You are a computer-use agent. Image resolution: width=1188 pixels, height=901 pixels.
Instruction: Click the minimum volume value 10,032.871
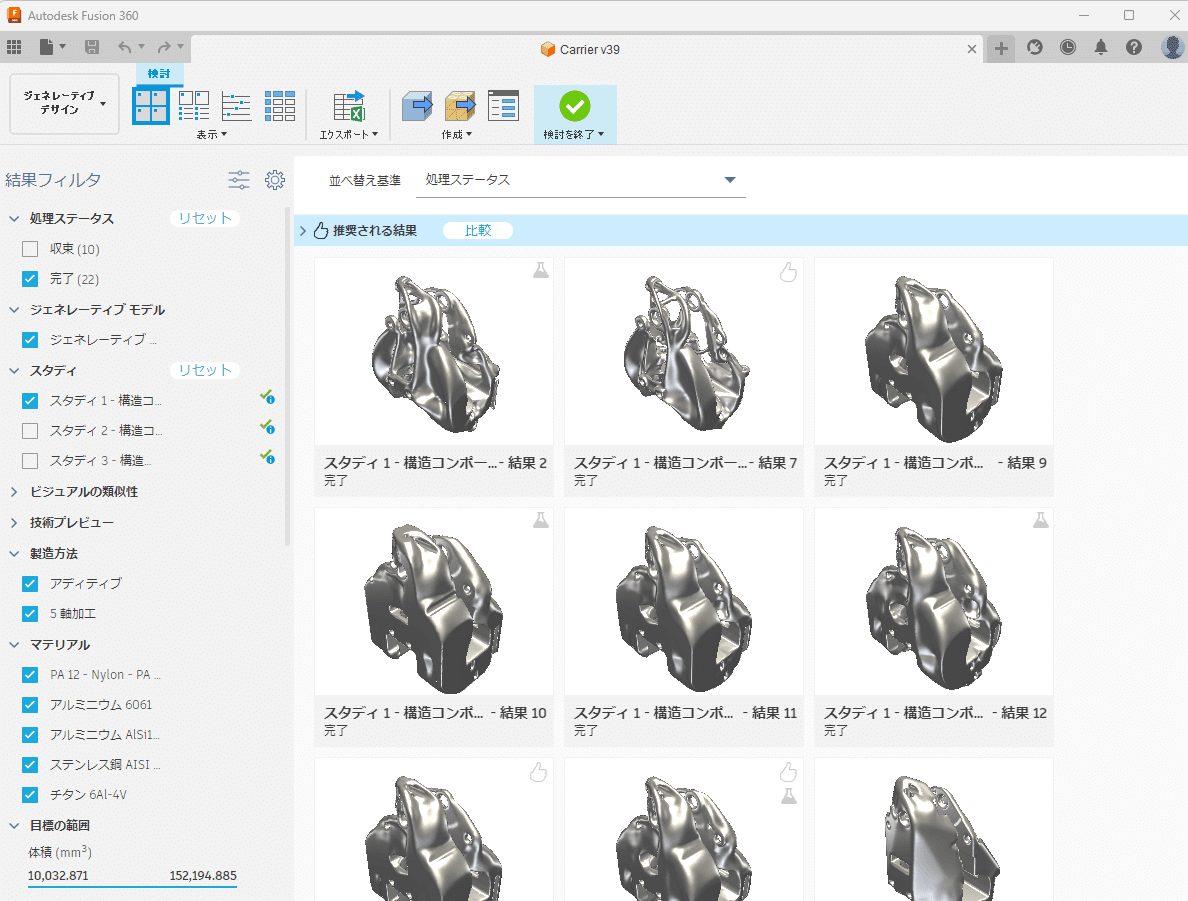58,876
